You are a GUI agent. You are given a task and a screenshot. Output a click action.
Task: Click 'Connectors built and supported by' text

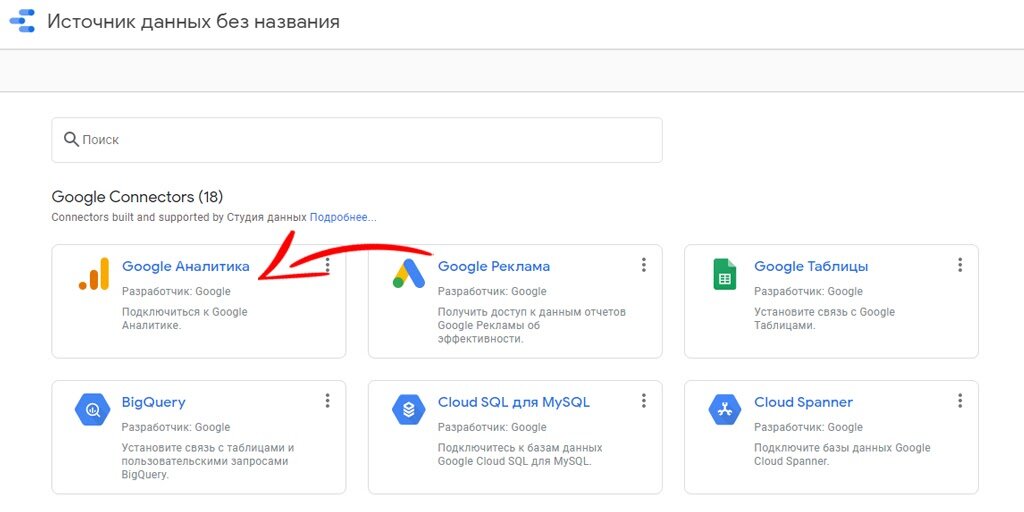pyautogui.click(x=138, y=217)
